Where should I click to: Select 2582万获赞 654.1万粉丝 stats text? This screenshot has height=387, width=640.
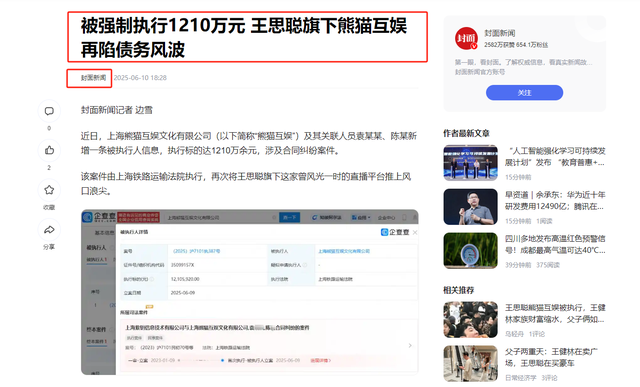pos(516,45)
